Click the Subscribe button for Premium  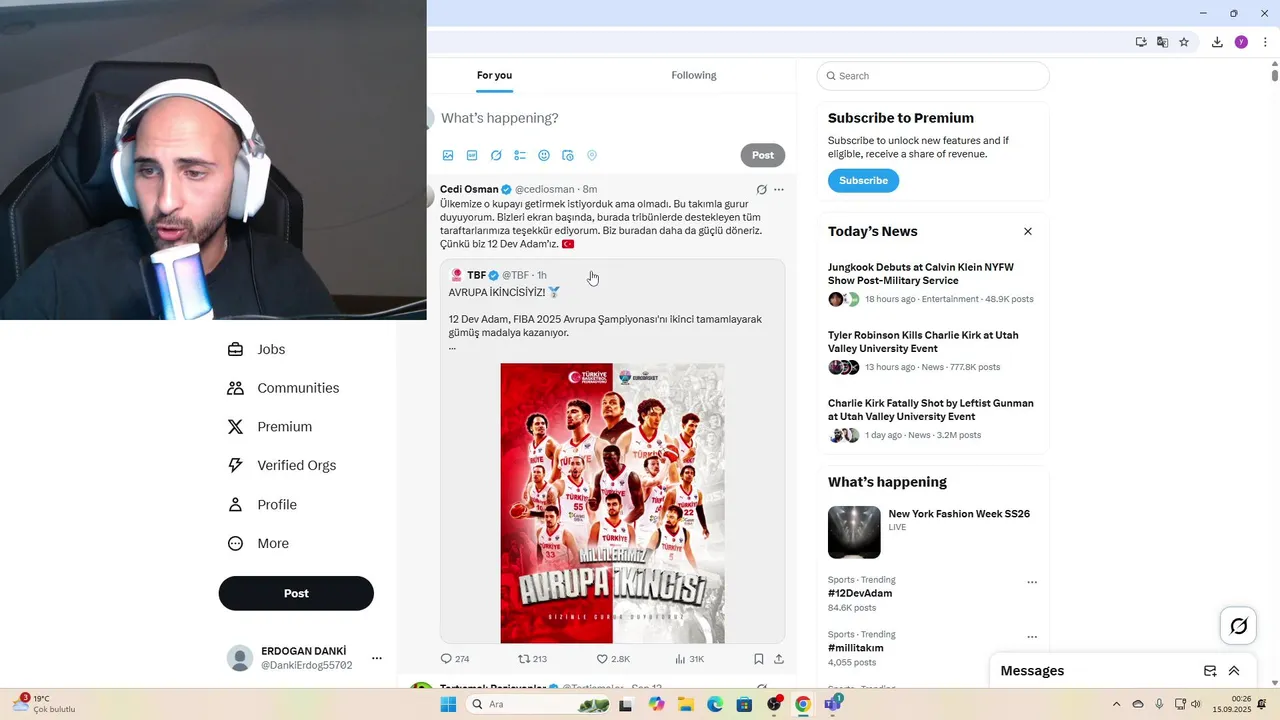click(x=863, y=181)
